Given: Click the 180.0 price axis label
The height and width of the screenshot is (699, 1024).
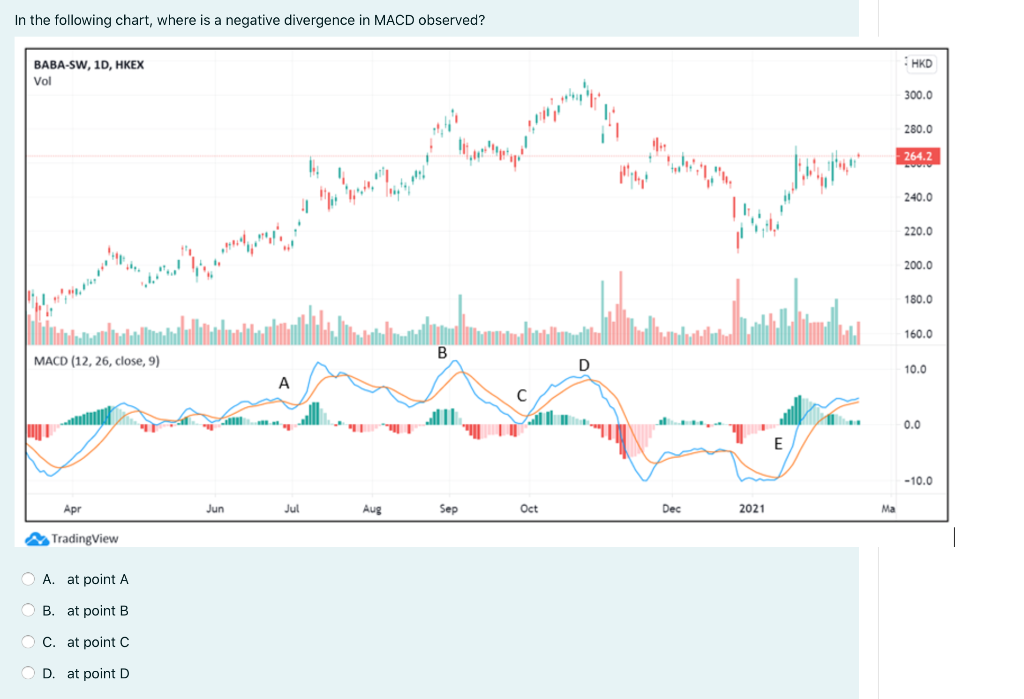Looking at the screenshot, I should (x=918, y=300).
